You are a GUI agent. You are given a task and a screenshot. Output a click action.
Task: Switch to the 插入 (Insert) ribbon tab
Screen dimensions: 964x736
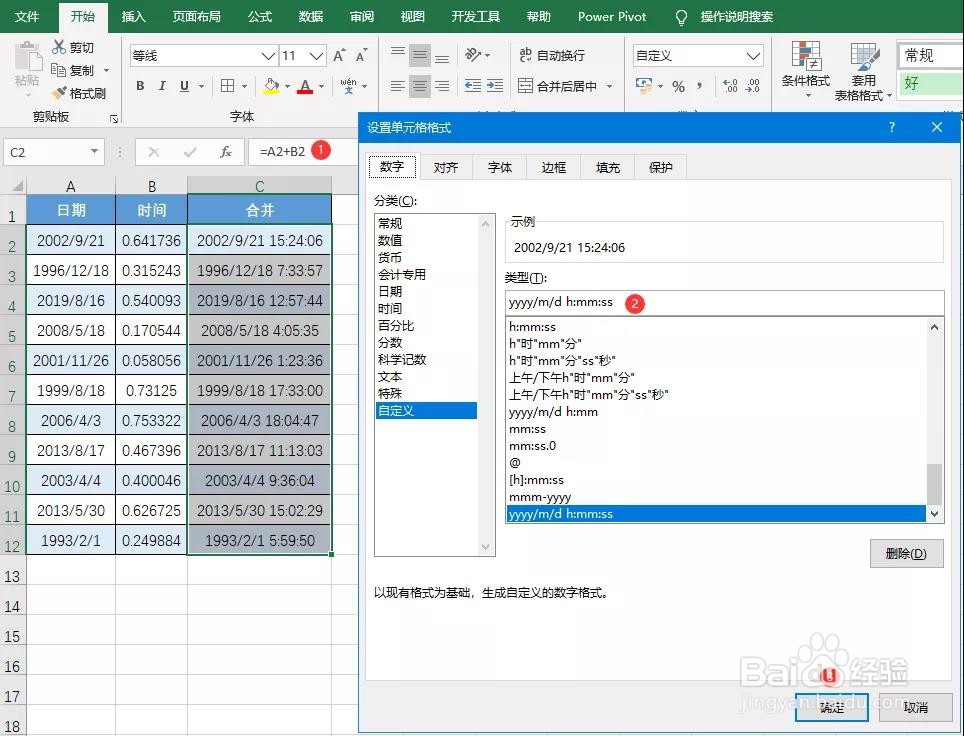pyautogui.click(x=133, y=17)
